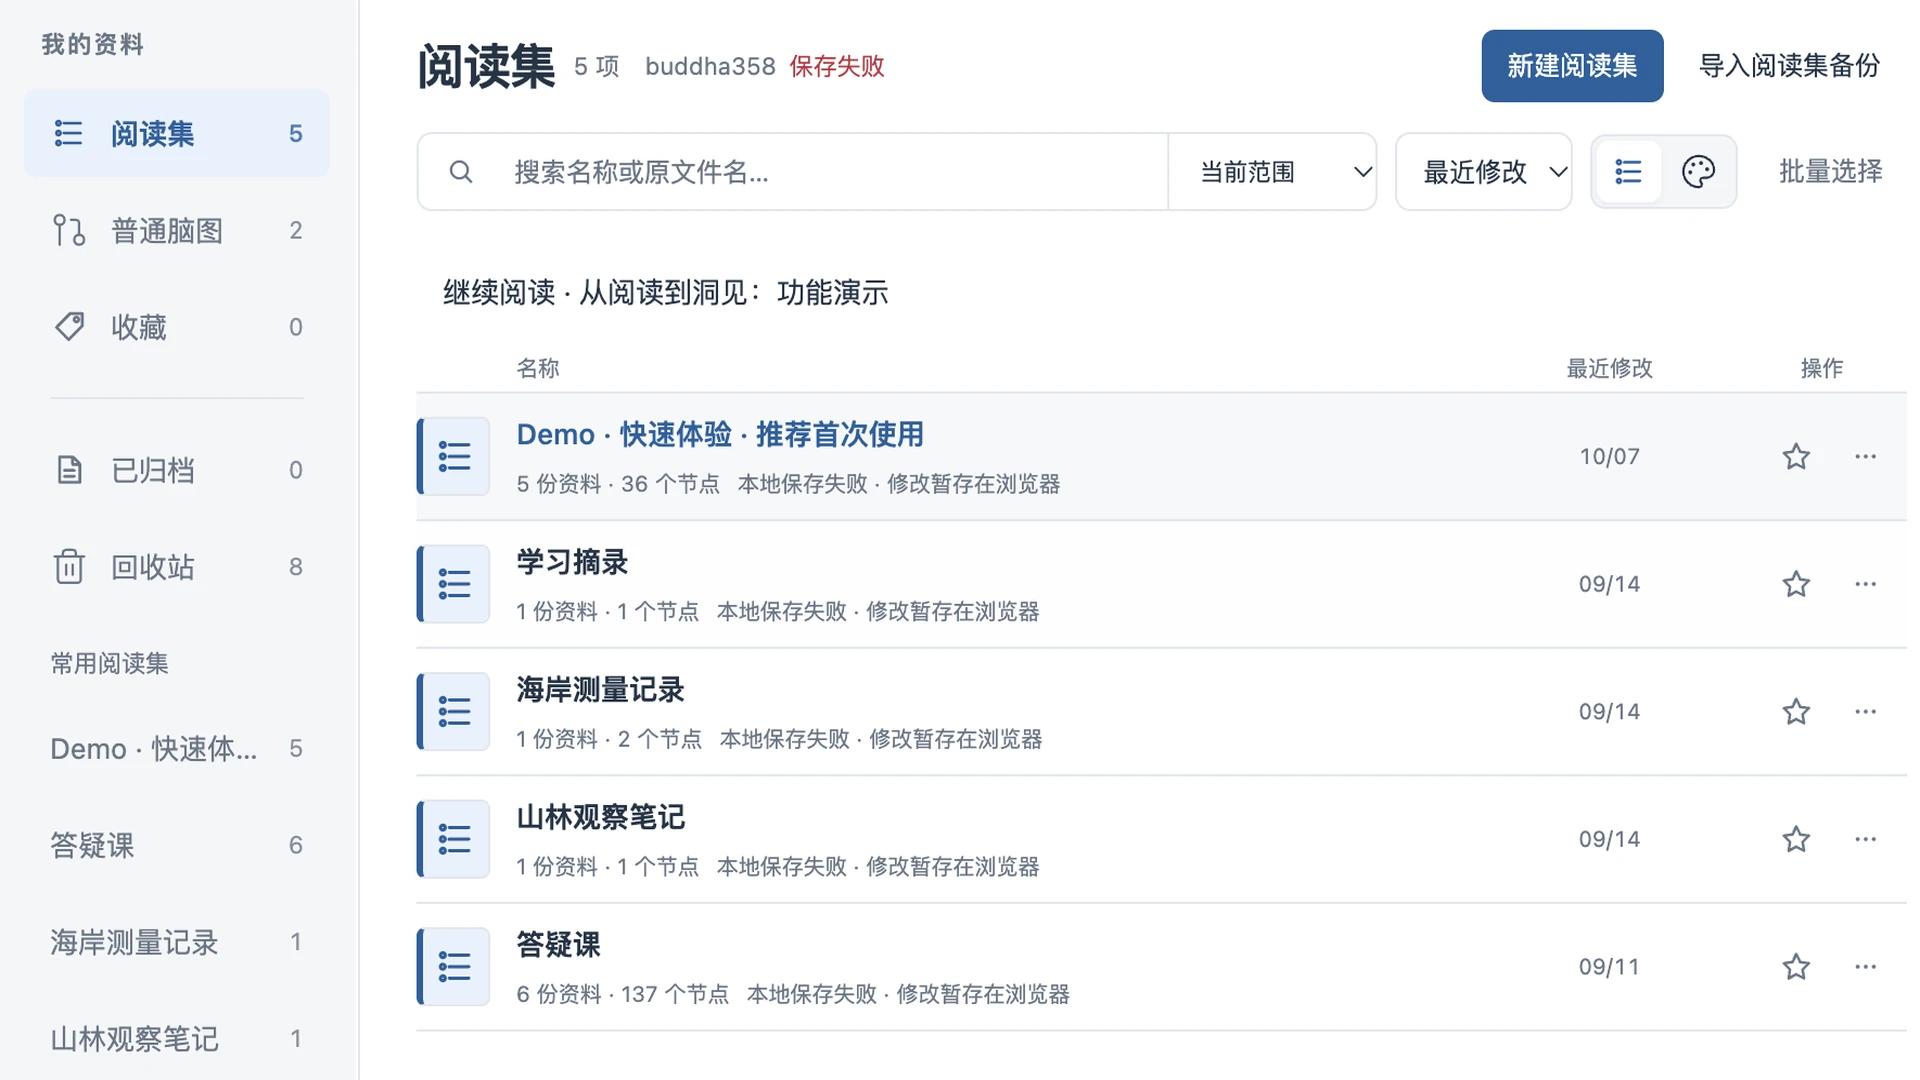Click the search magnifier icon

[461, 172]
